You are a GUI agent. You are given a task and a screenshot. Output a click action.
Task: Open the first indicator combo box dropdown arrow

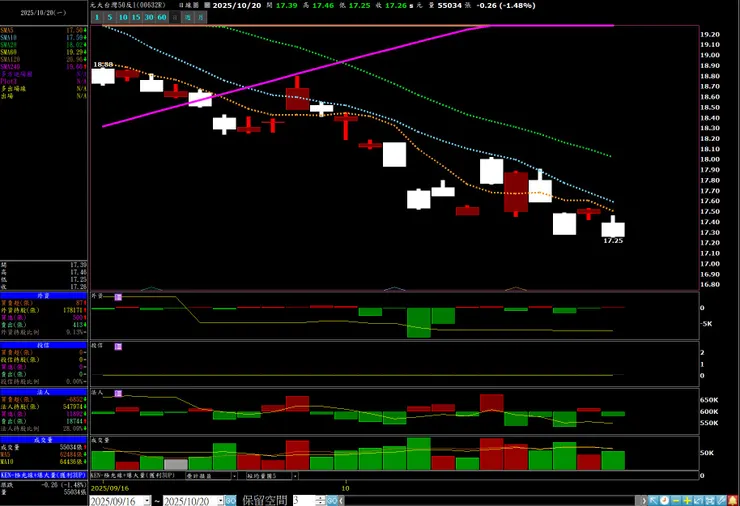click(x=234, y=476)
